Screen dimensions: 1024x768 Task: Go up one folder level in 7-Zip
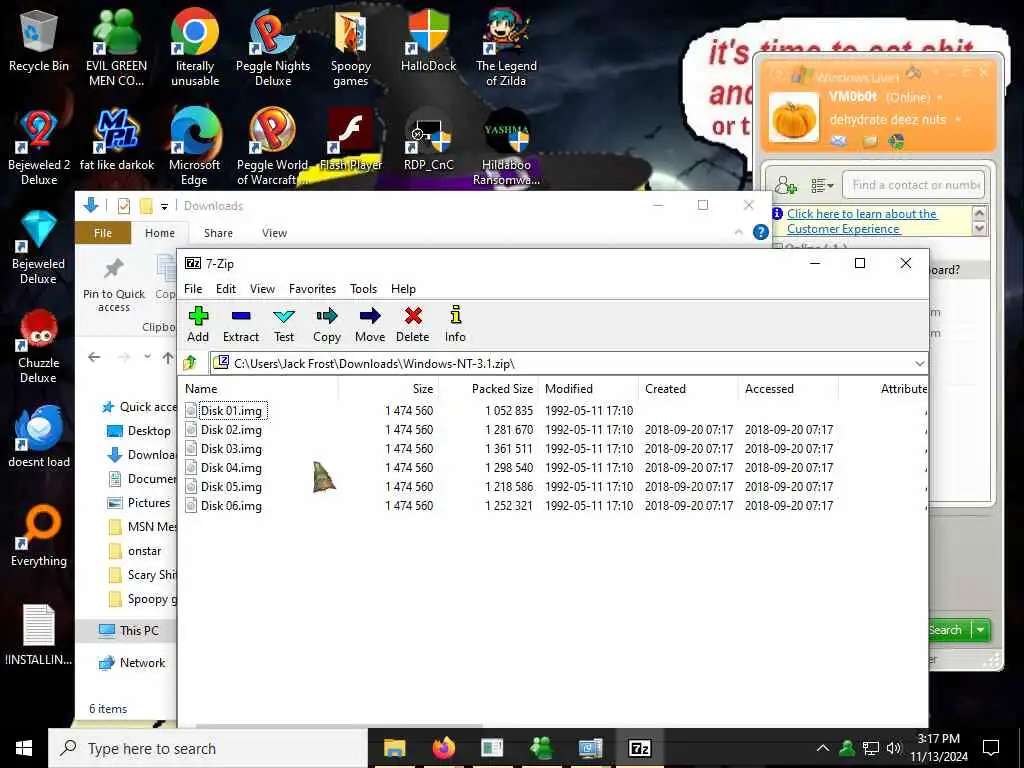[190, 362]
